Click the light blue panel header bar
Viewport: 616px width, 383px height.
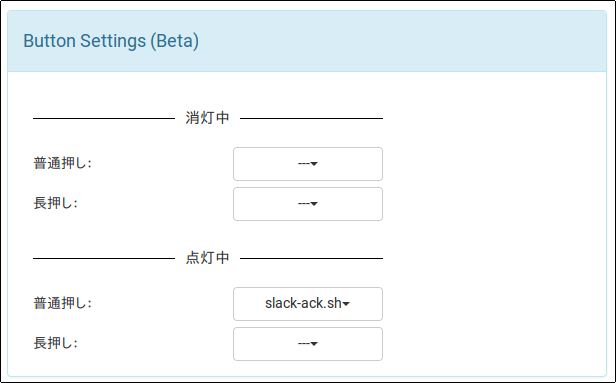click(307, 41)
